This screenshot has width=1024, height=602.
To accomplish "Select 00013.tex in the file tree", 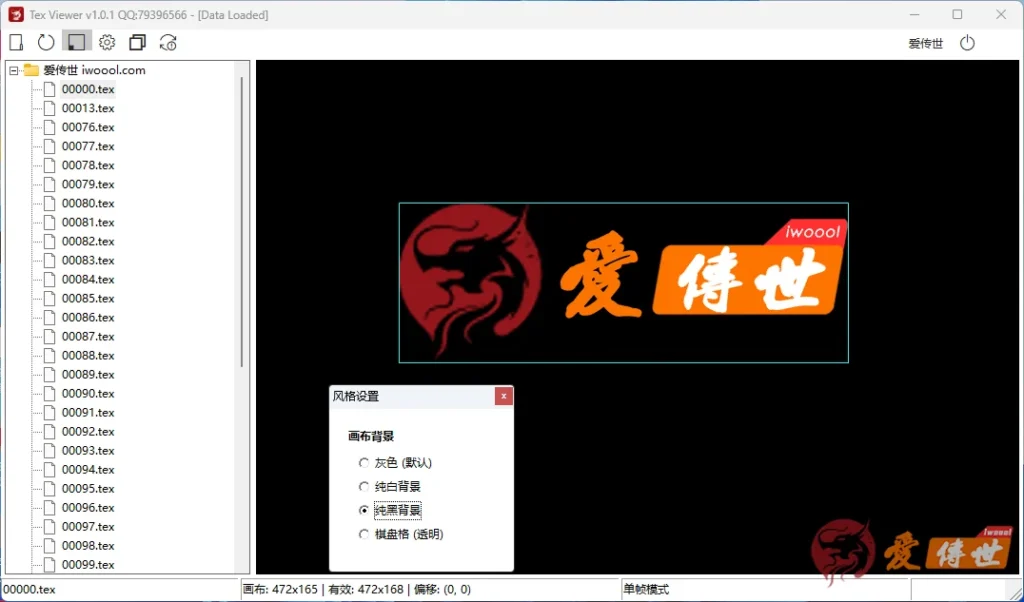I will 88,108.
